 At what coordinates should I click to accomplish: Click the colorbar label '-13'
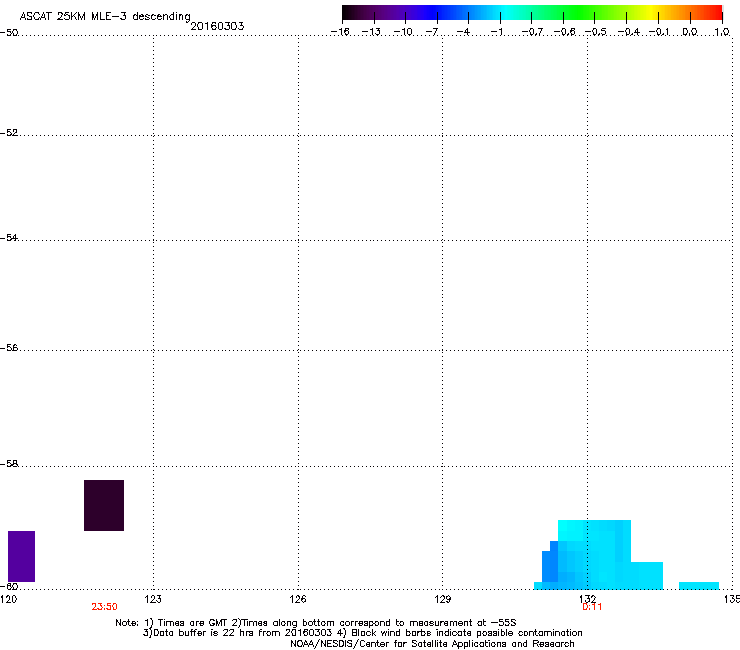[371, 32]
